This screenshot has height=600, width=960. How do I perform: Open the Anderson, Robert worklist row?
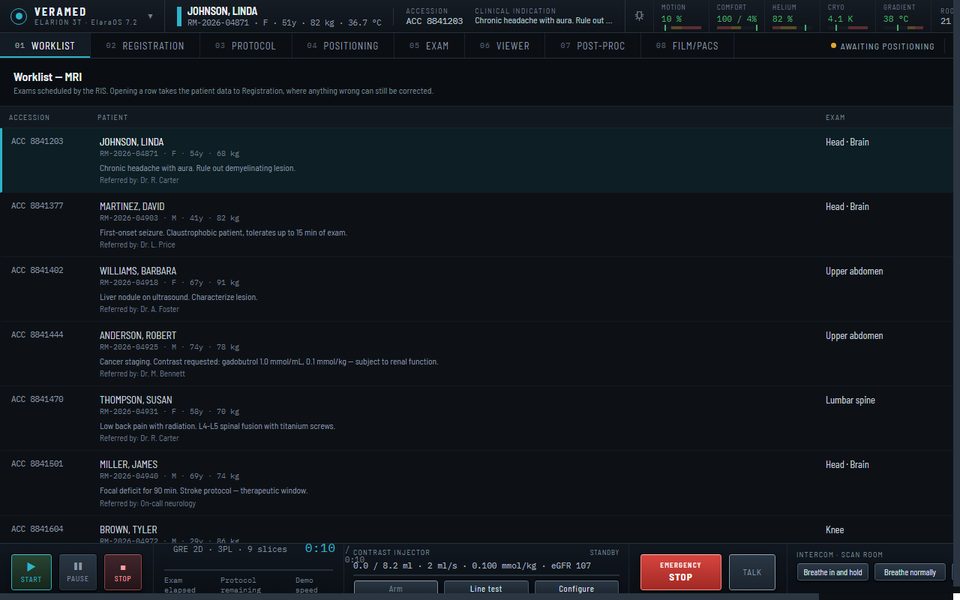(x=476, y=354)
